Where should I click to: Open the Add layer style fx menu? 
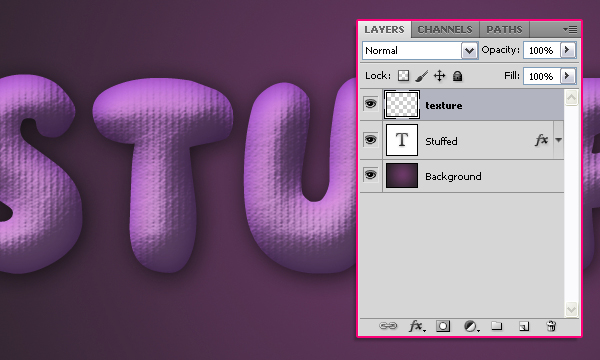(416, 326)
